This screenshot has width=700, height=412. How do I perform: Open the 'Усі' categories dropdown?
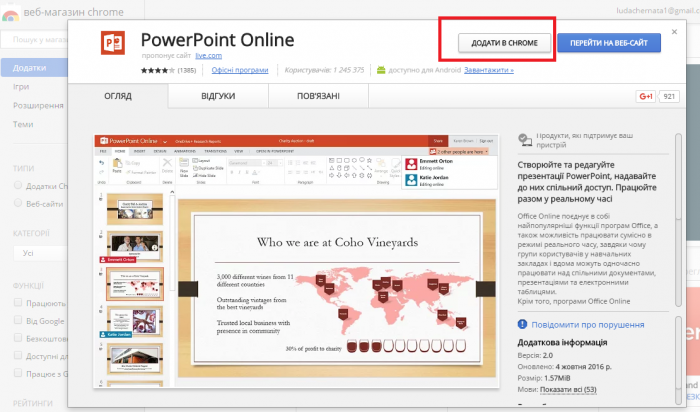[35, 253]
